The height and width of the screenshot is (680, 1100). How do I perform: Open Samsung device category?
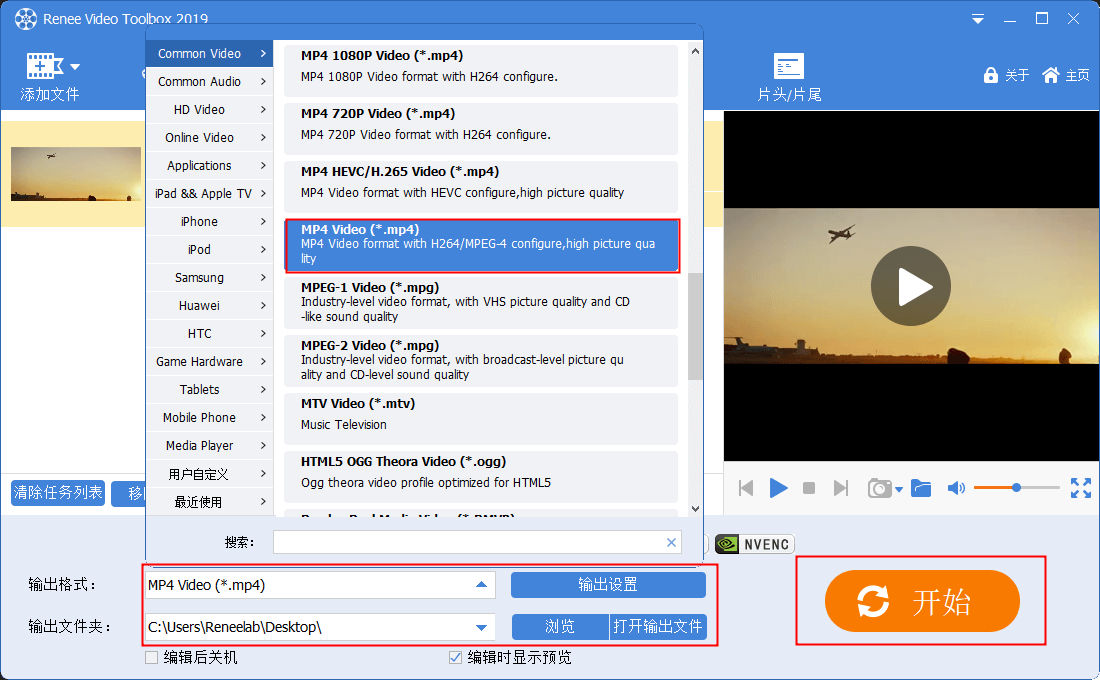210,278
